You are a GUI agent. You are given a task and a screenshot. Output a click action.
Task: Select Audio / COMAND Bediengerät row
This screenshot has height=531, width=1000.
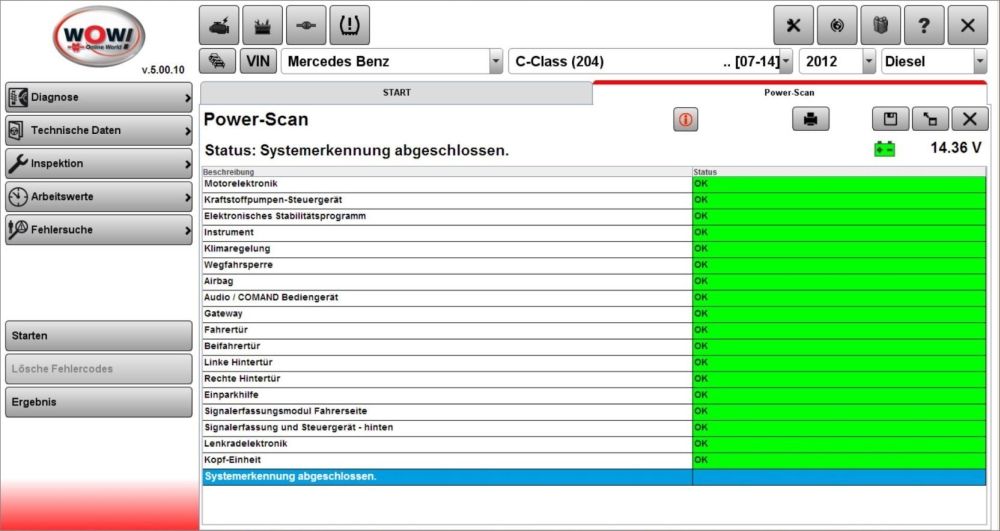click(x=594, y=298)
